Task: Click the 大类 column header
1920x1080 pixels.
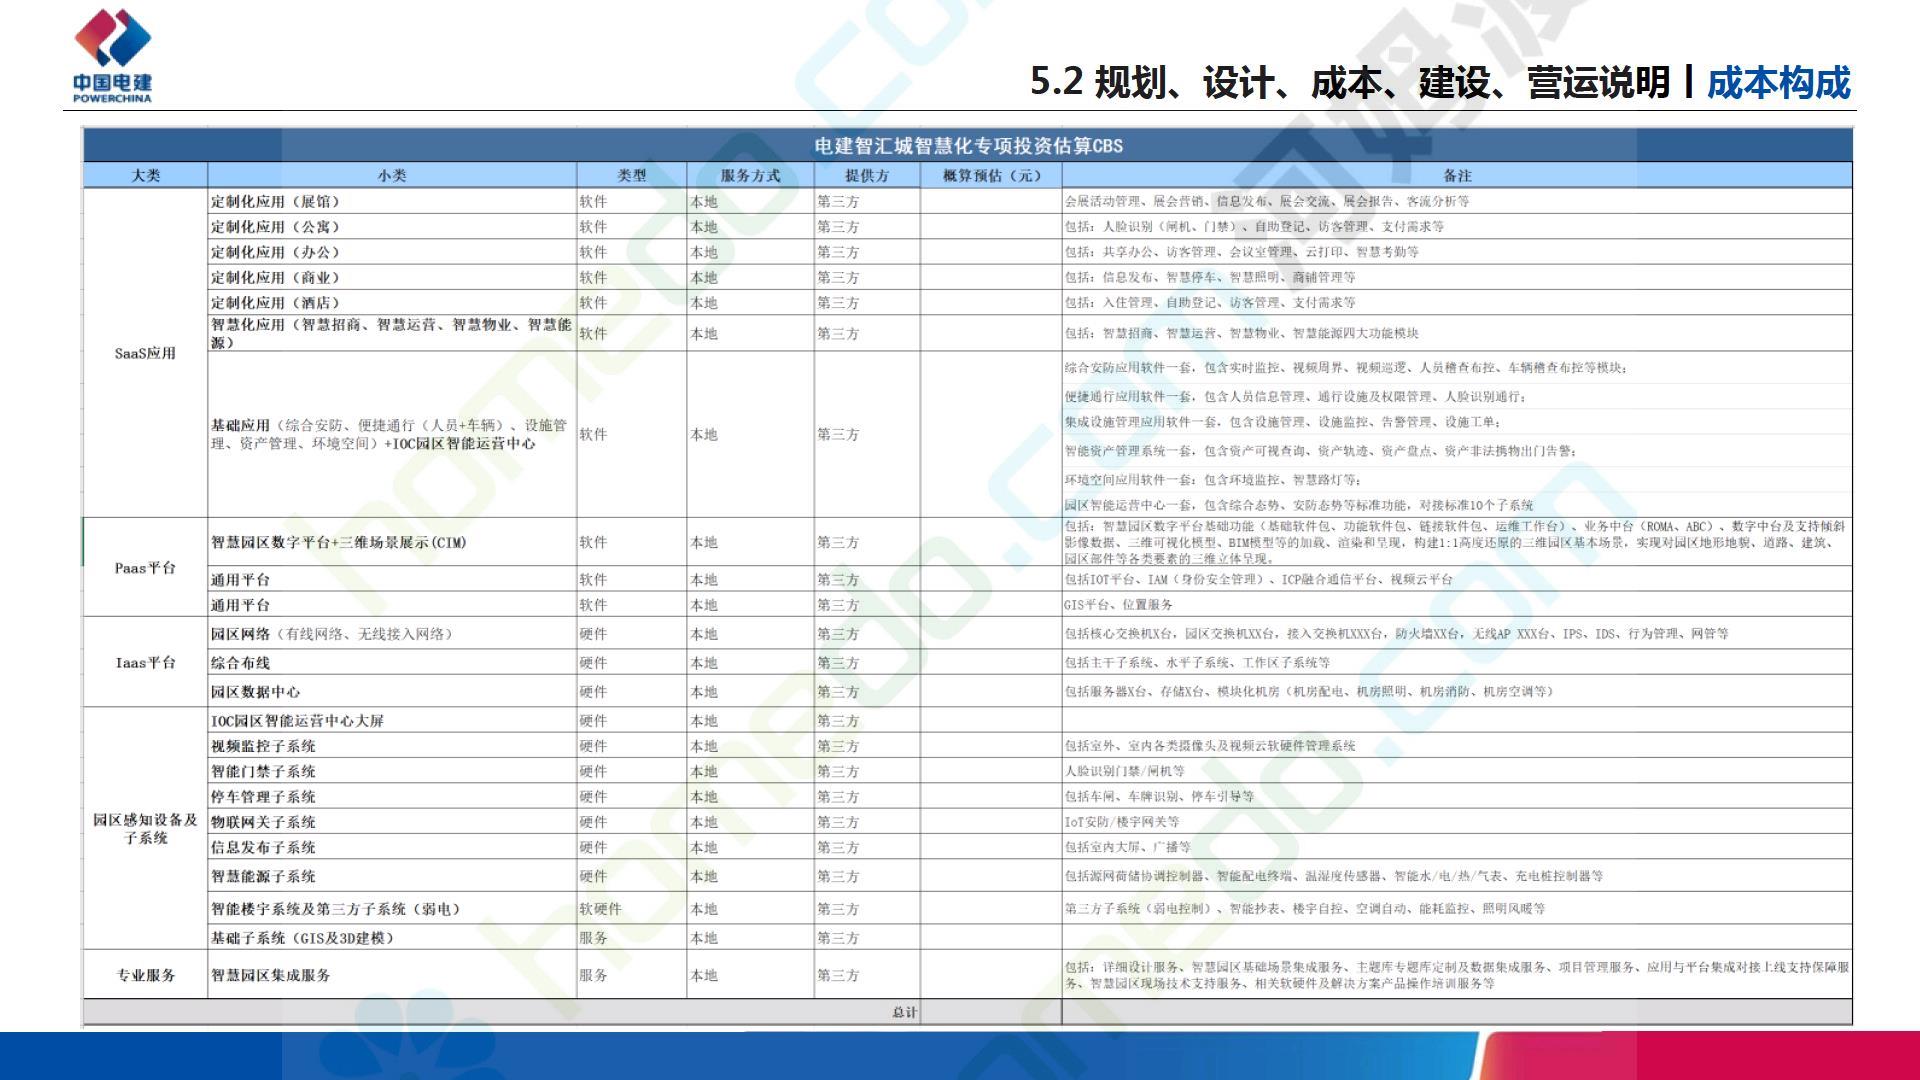Action: (145, 175)
